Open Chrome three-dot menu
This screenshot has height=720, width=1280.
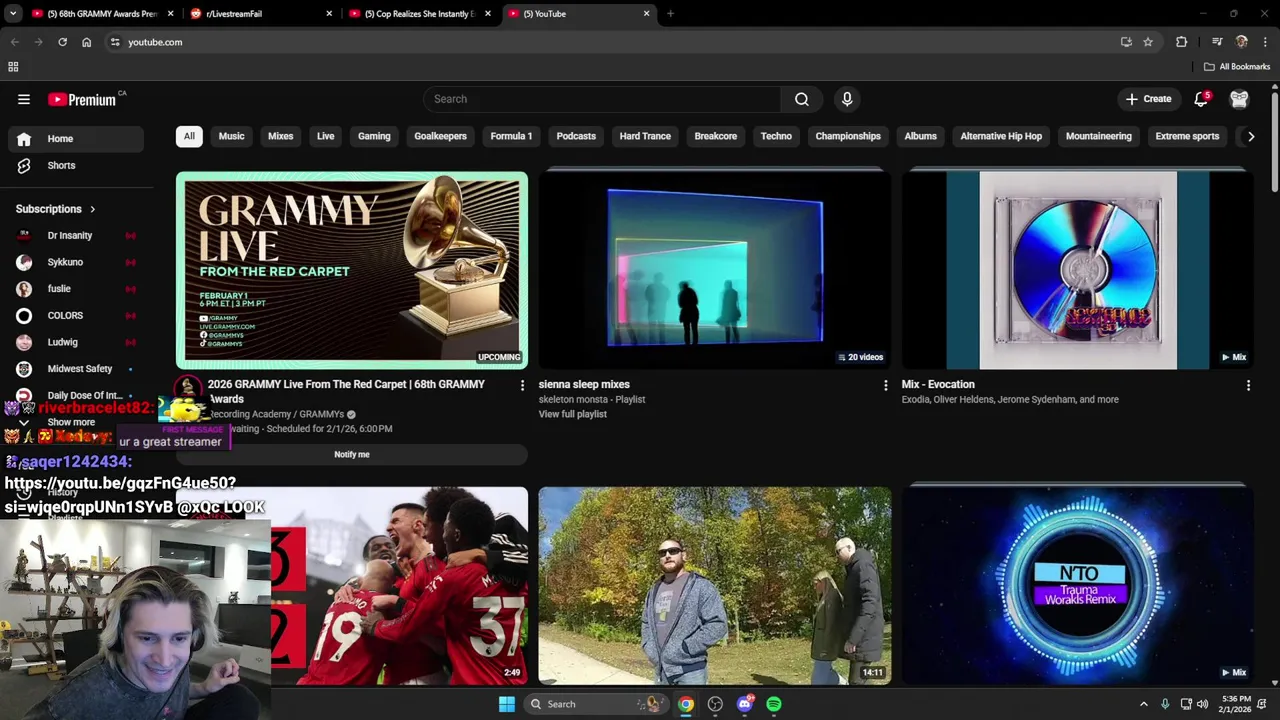point(1265,42)
